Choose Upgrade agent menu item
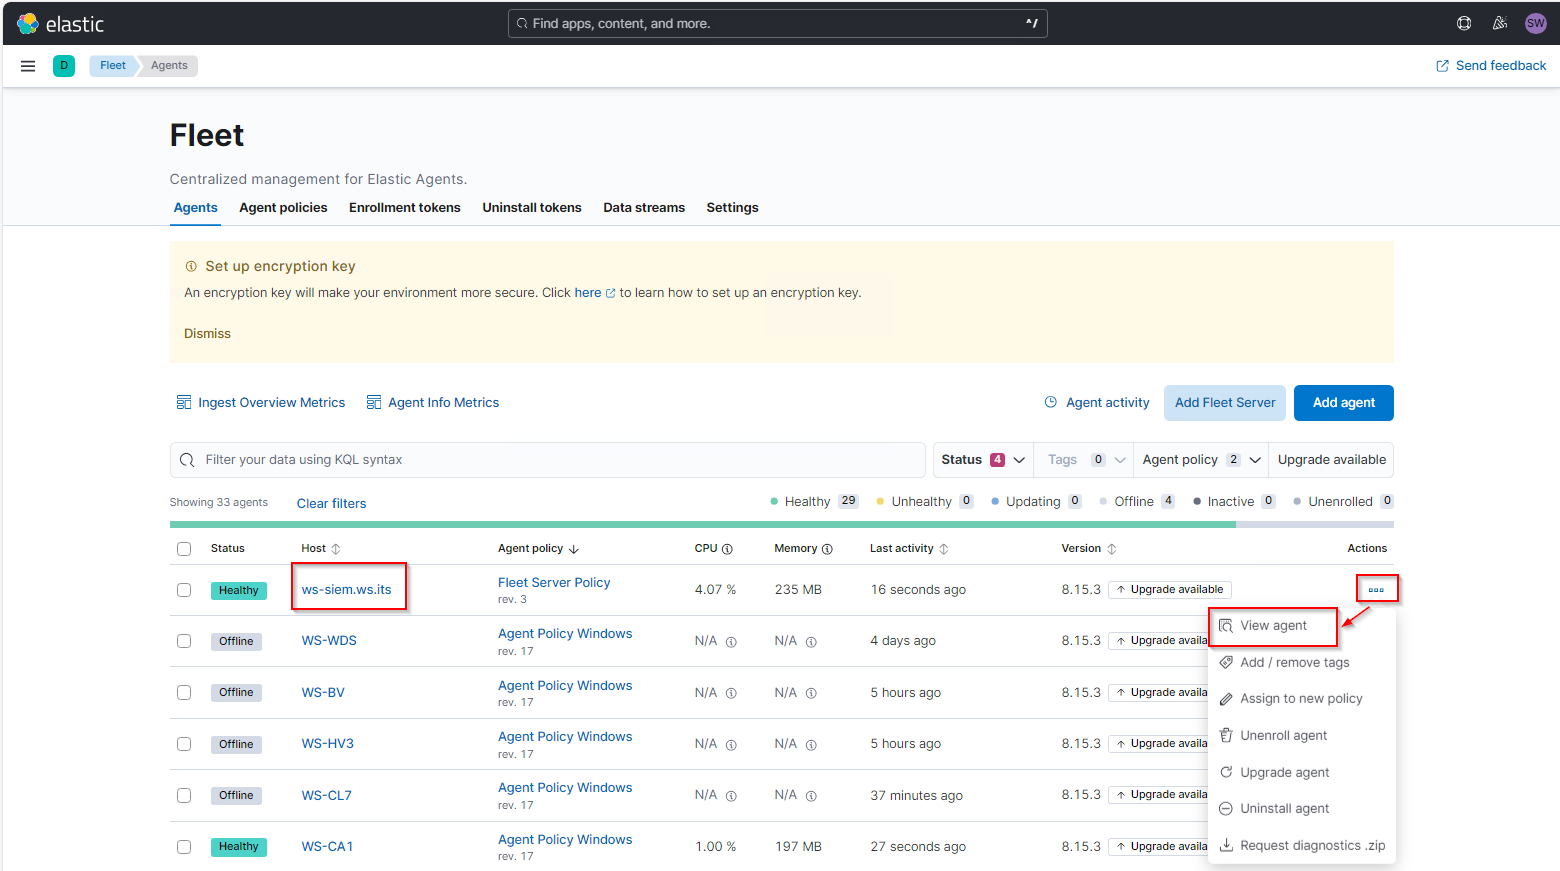 click(1284, 773)
